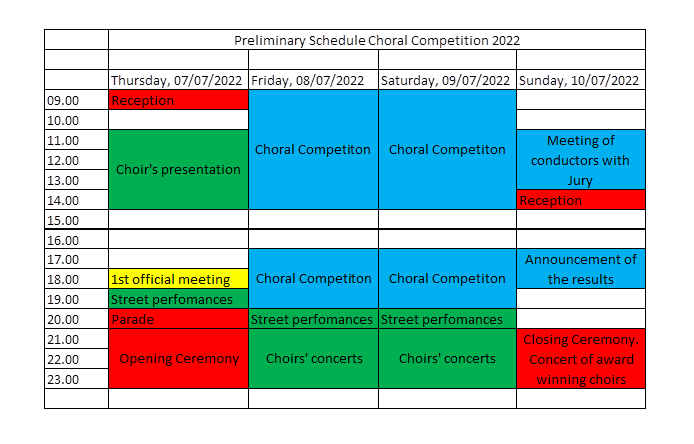This screenshot has width=694, height=444.
Task: Click the 09.00 time row label
Action: tap(76, 100)
